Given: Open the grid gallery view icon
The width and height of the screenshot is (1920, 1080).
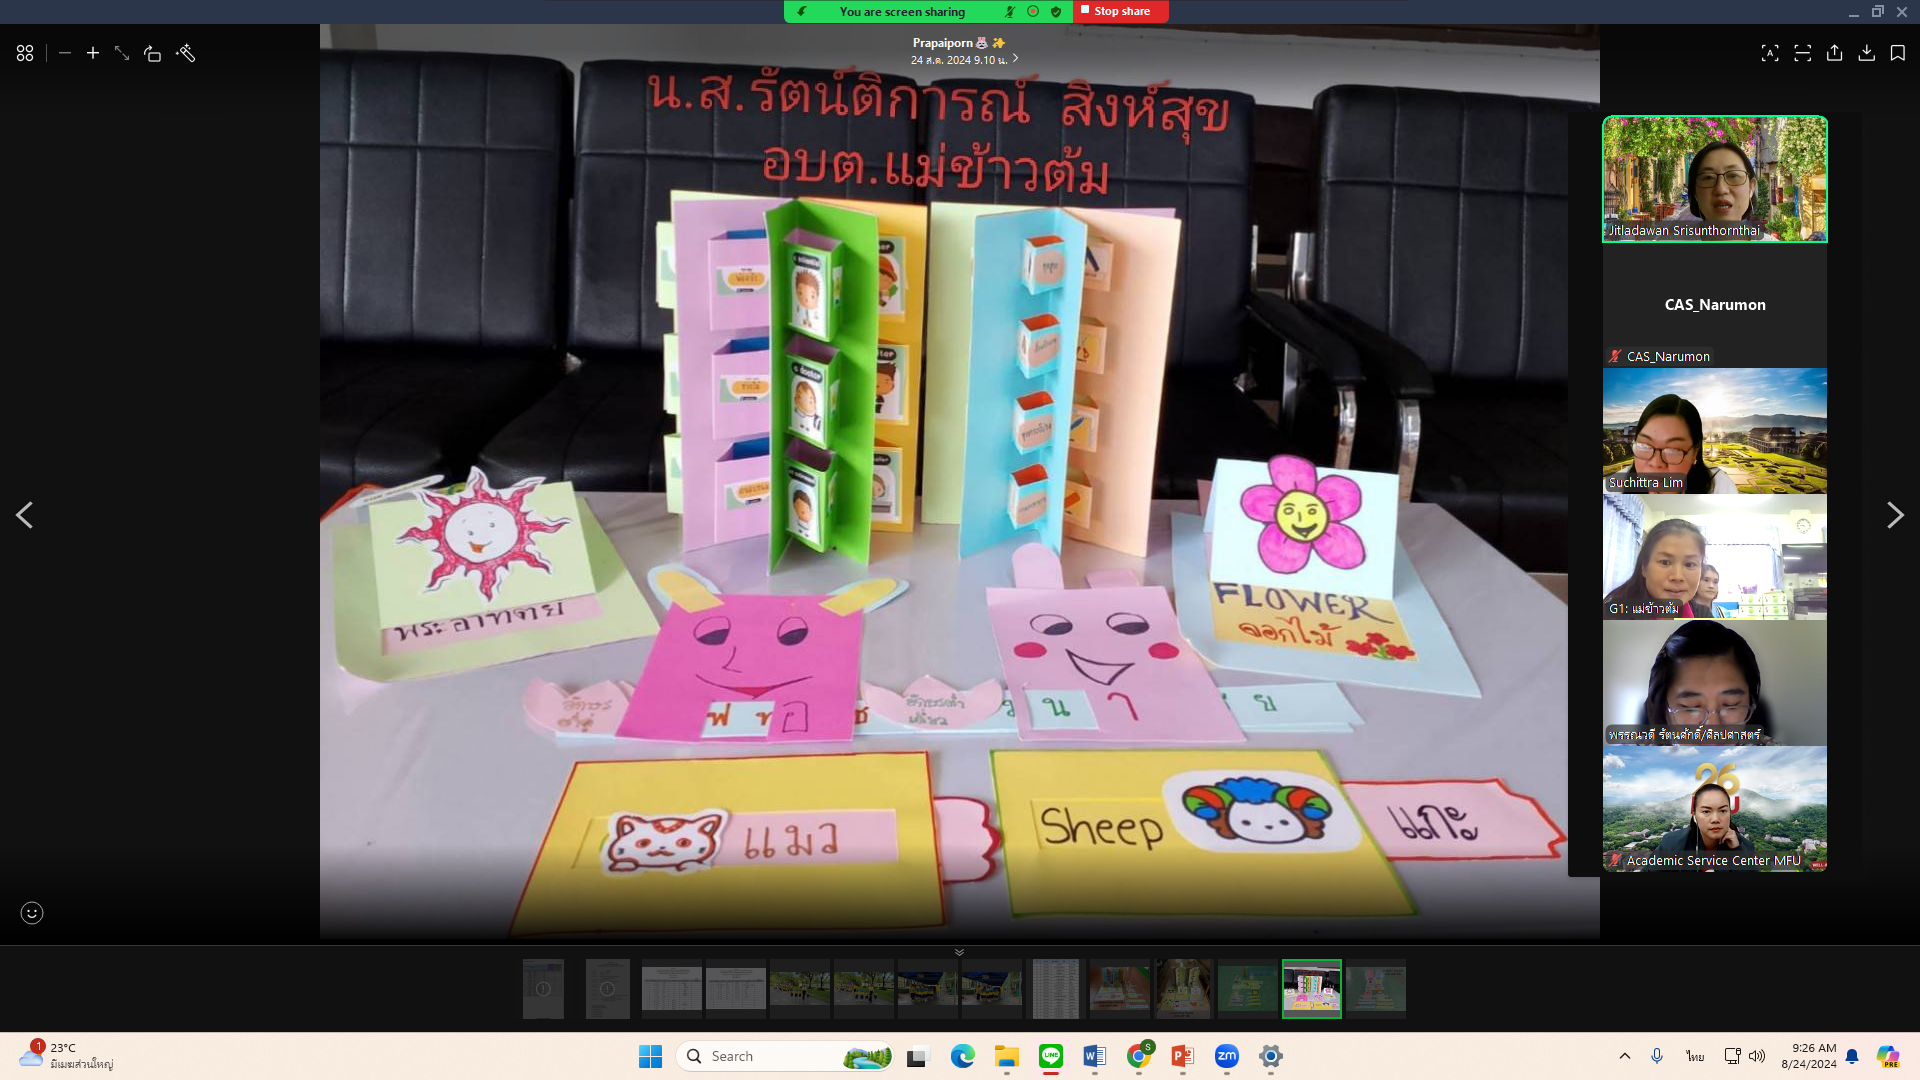Looking at the screenshot, I should click(x=25, y=53).
